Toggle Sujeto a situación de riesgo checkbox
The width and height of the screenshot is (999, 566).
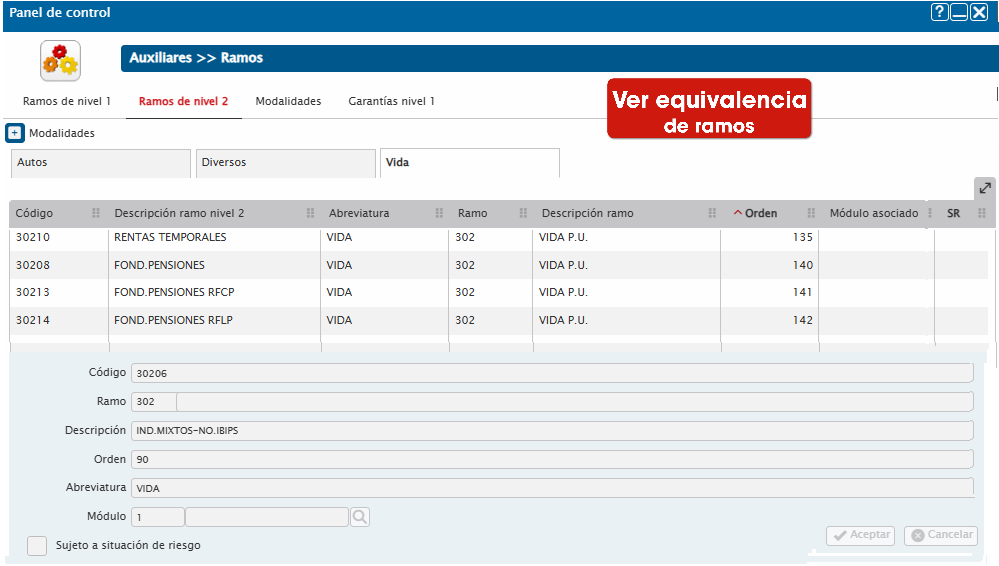tap(37, 546)
